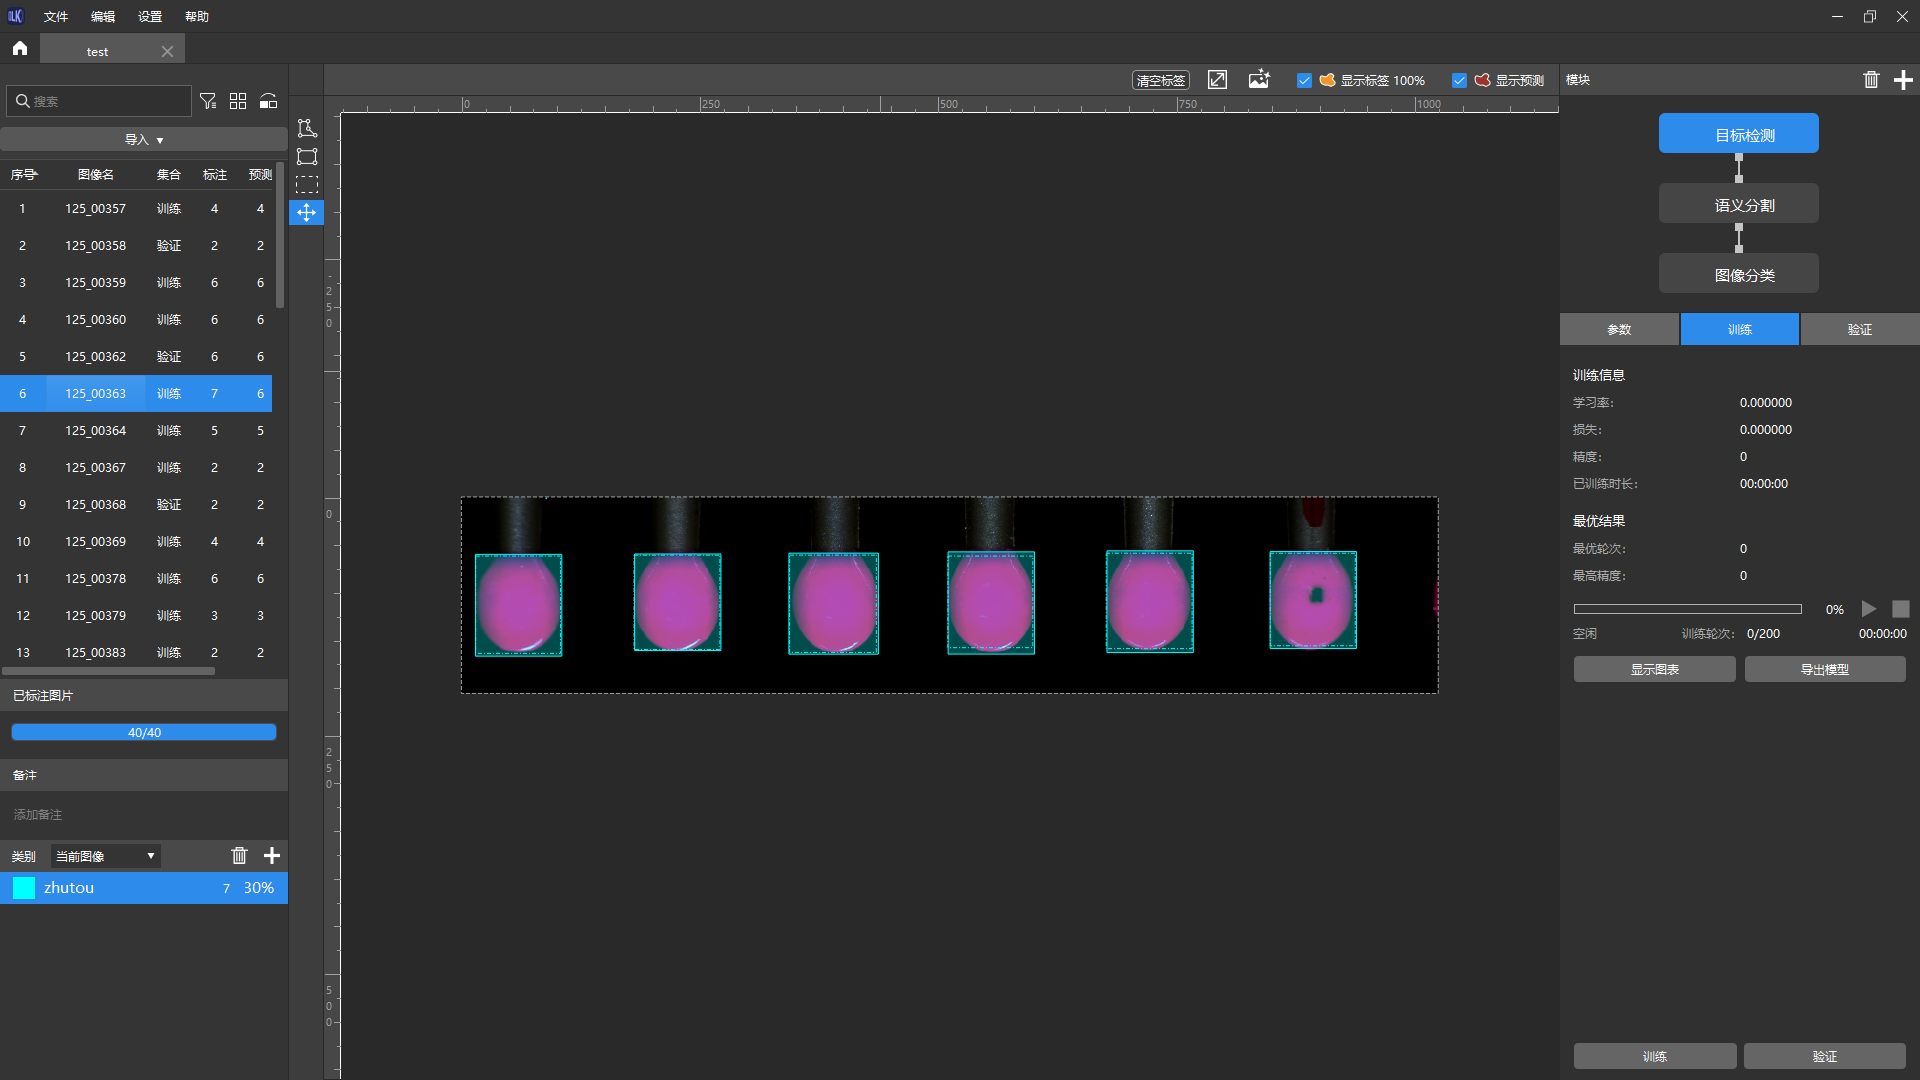
Task: Click the 图像名 column header
Action: 96,174
